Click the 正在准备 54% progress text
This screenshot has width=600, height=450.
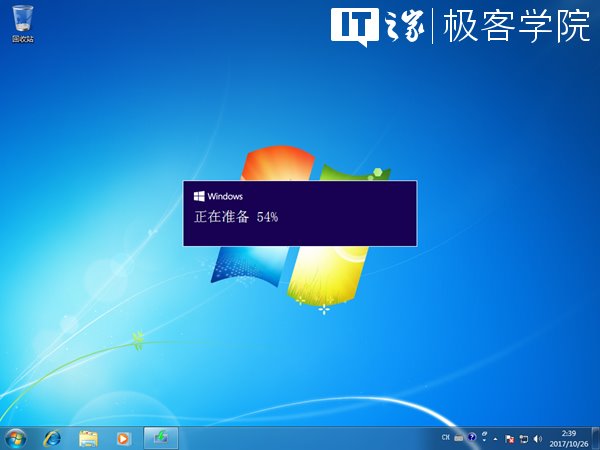pyautogui.click(x=236, y=217)
